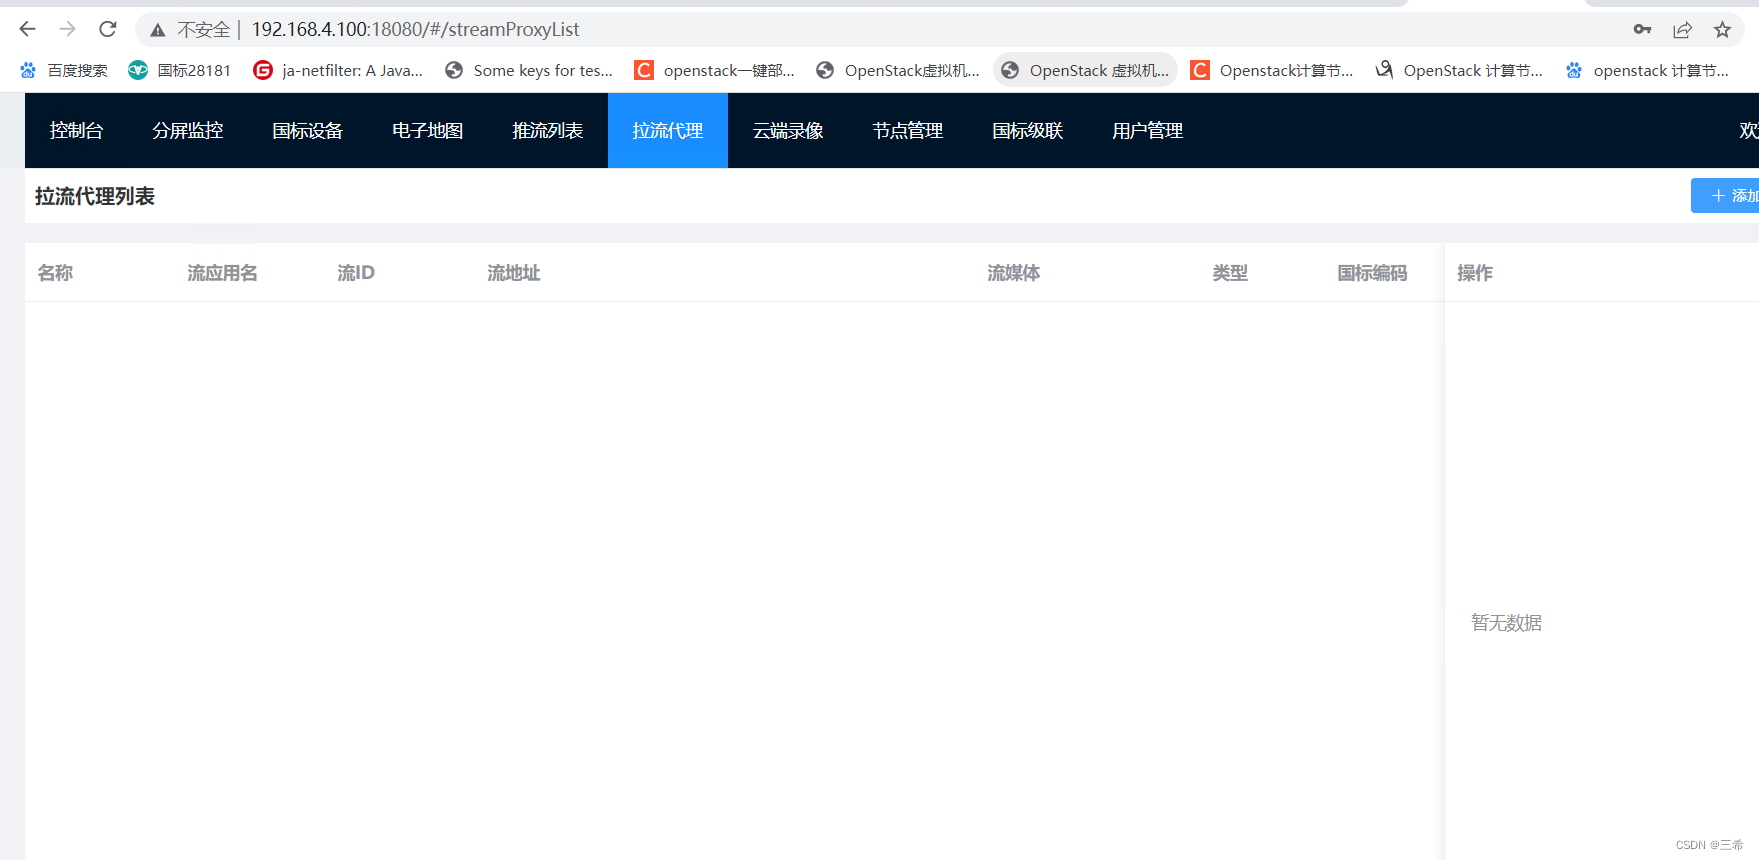This screenshot has height=860, width=1759.
Task: Click the 流应用名 column header
Action: point(222,273)
